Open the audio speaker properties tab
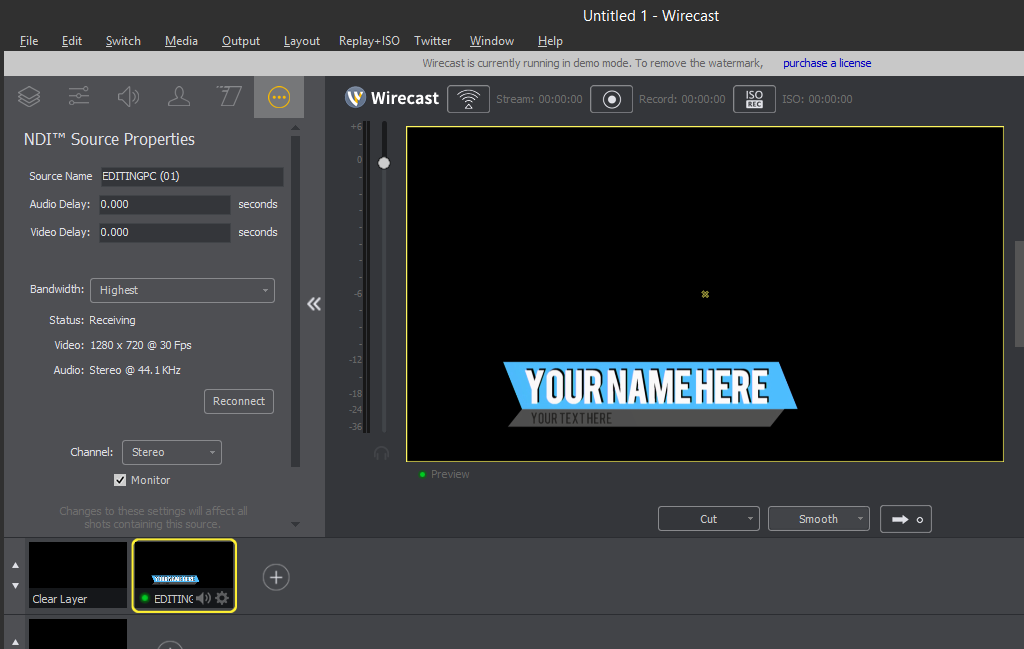Viewport: 1024px width, 649px height. pyautogui.click(x=129, y=97)
